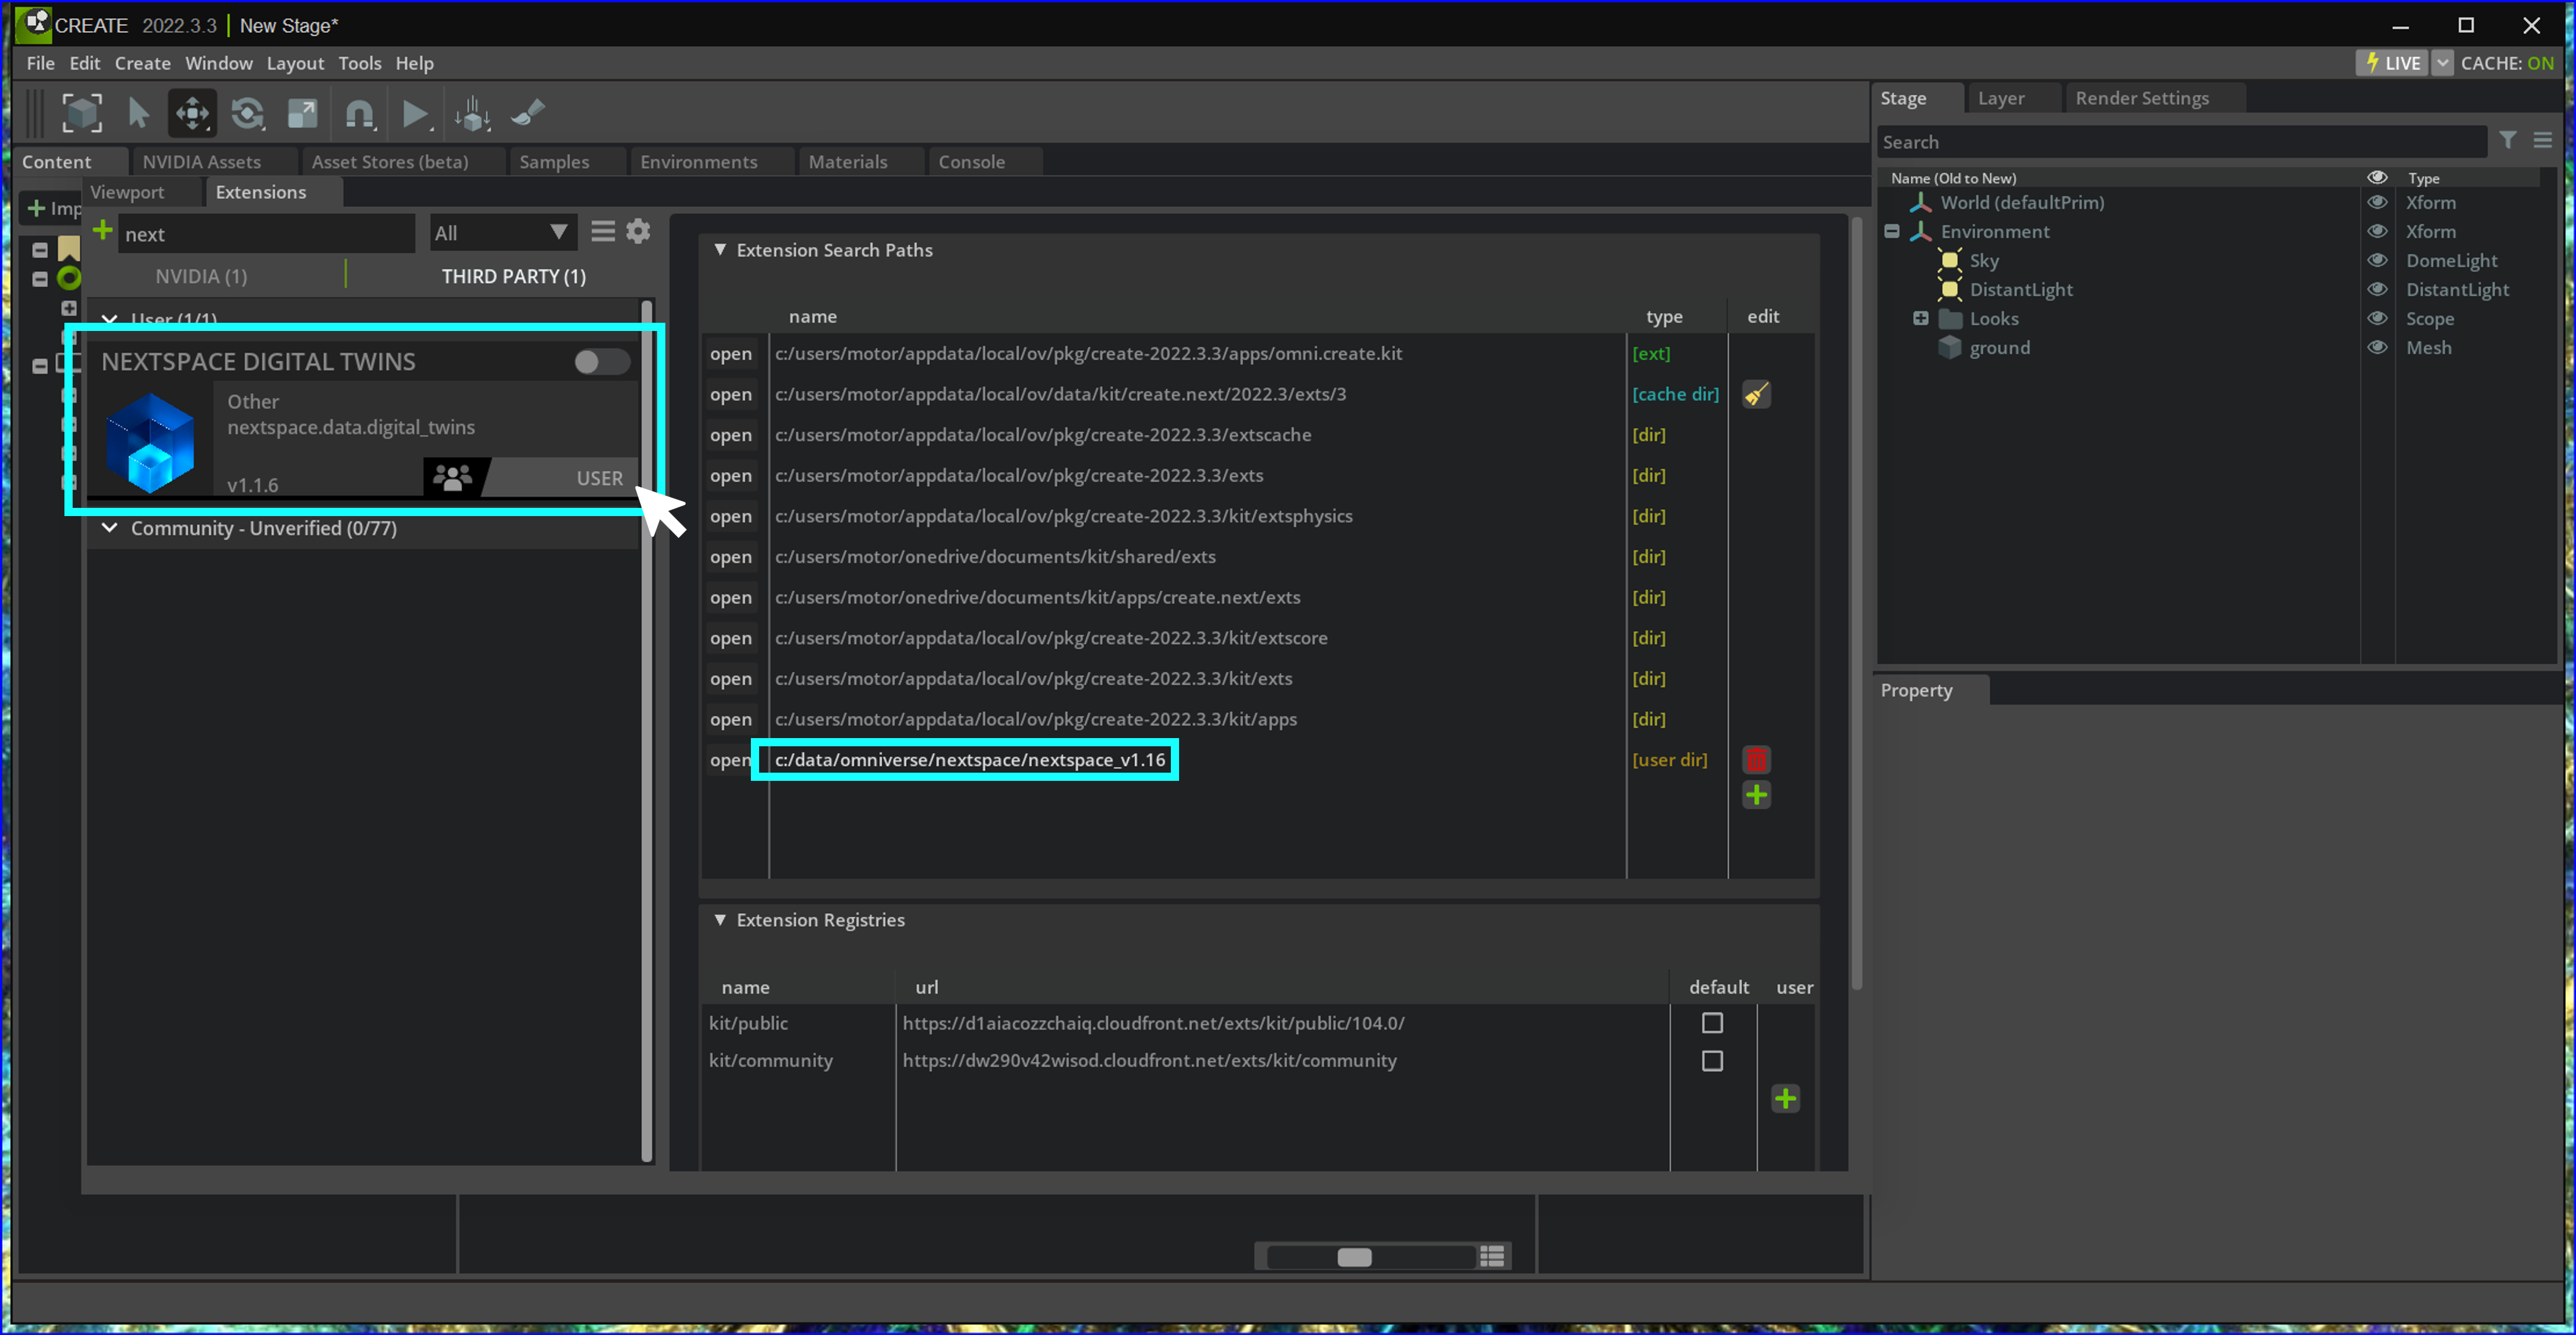Screen dimensions: 2576x1335
Task: Select the Move tool in toolbar
Action: pos(192,113)
